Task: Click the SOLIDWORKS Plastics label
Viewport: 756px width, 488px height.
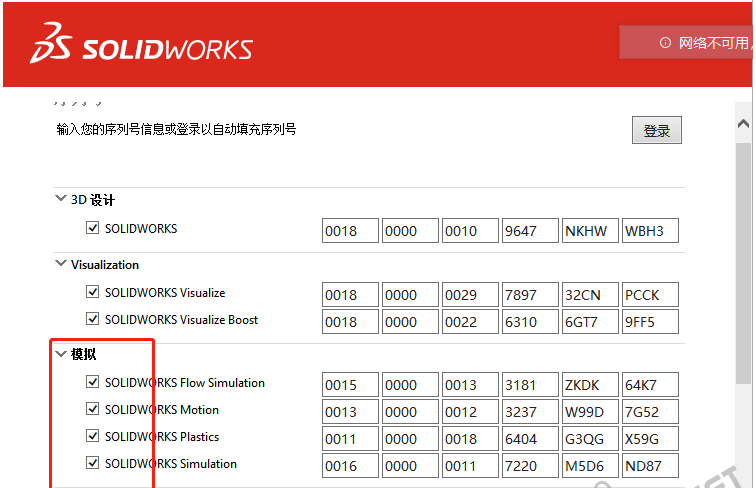Action: point(162,436)
